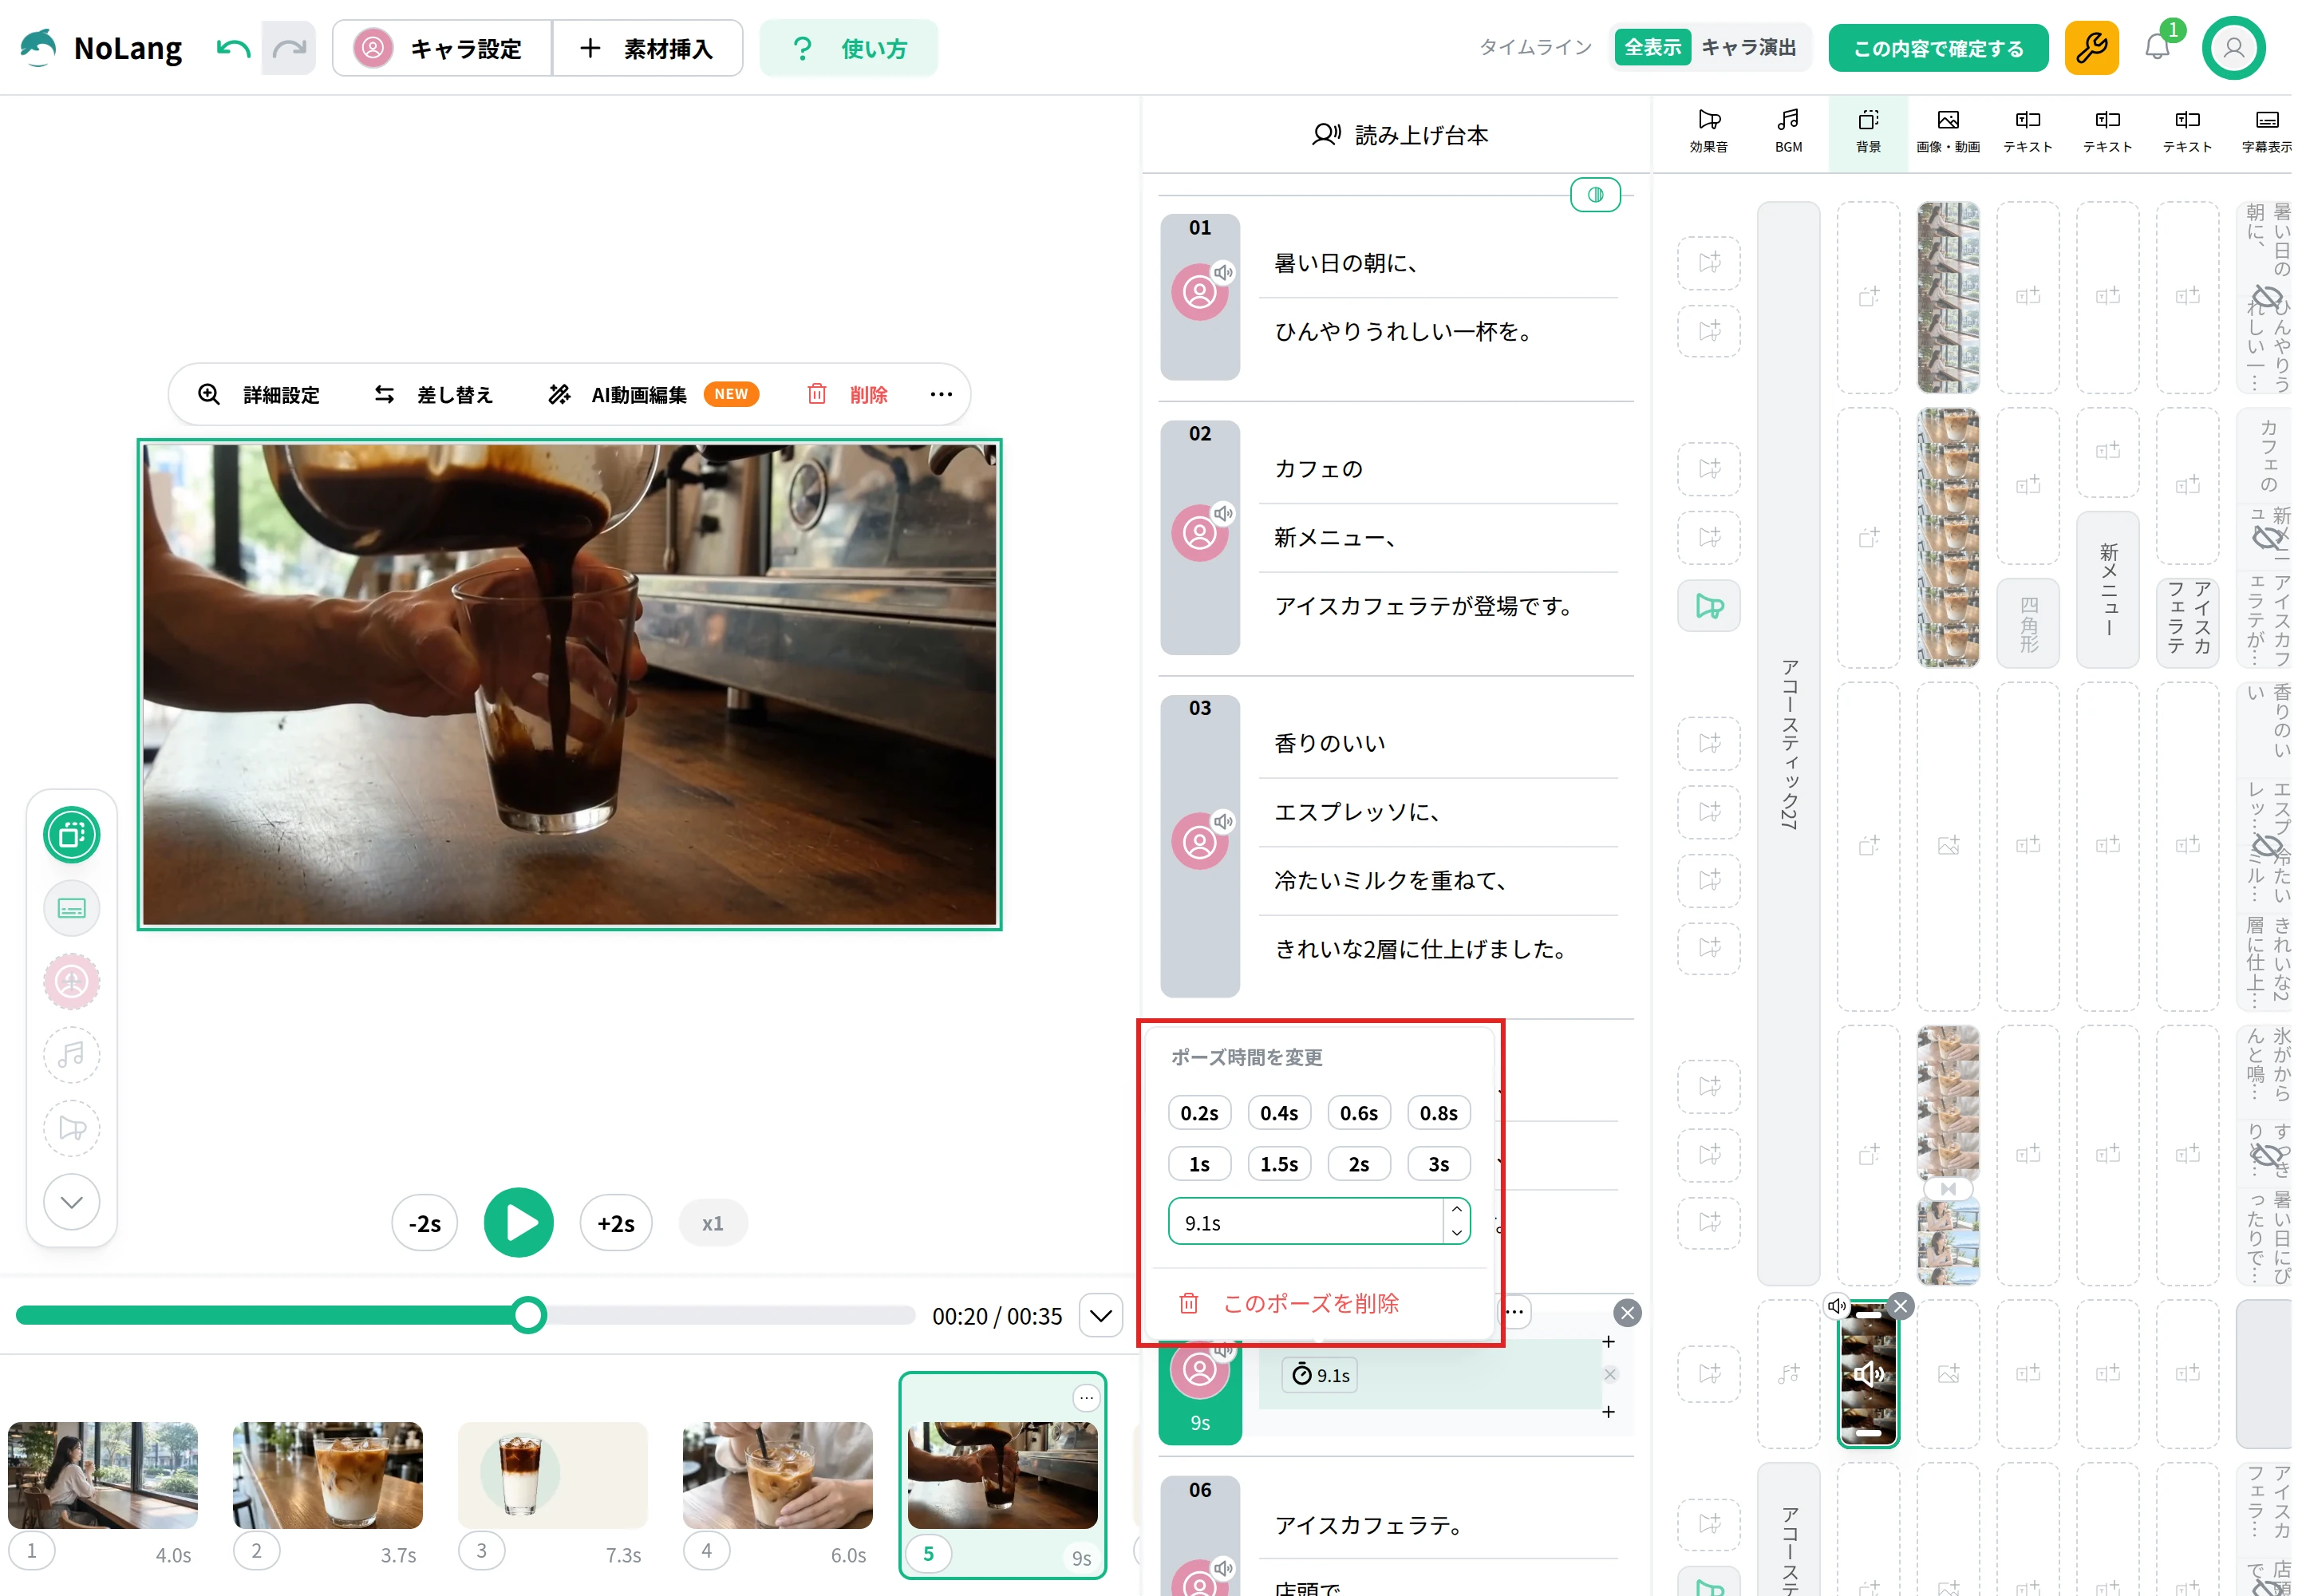Click the 使い方 help button
The image size is (2298, 1596).
pos(848,48)
